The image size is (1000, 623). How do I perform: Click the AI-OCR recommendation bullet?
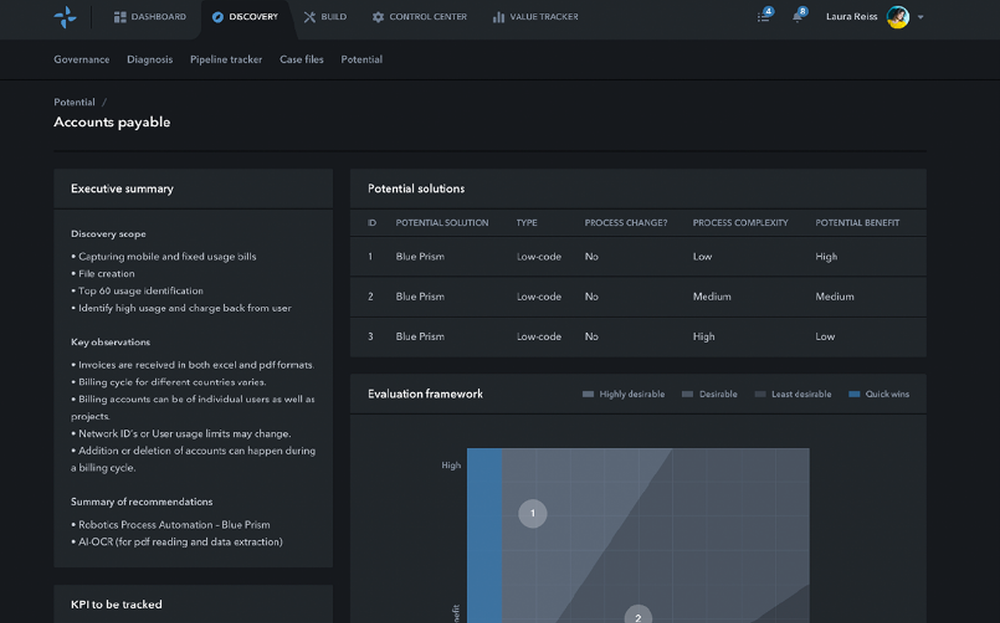pyautogui.click(x=177, y=542)
